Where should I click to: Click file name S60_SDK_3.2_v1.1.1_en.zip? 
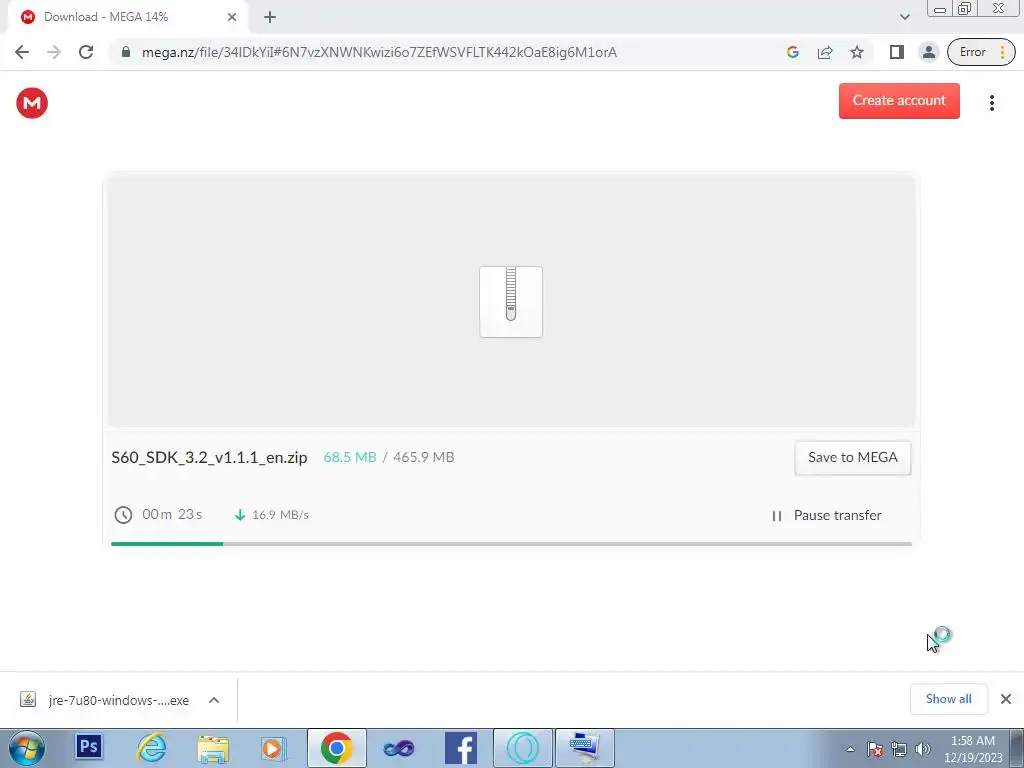point(209,457)
